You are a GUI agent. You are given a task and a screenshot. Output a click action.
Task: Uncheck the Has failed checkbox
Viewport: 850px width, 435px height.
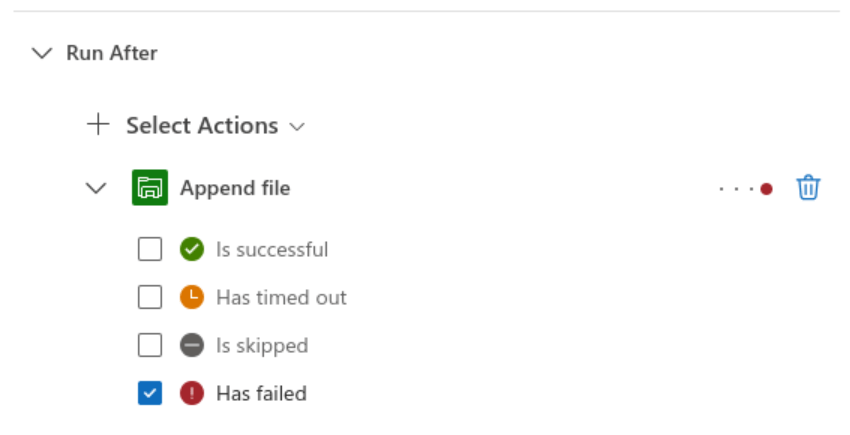coord(150,393)
